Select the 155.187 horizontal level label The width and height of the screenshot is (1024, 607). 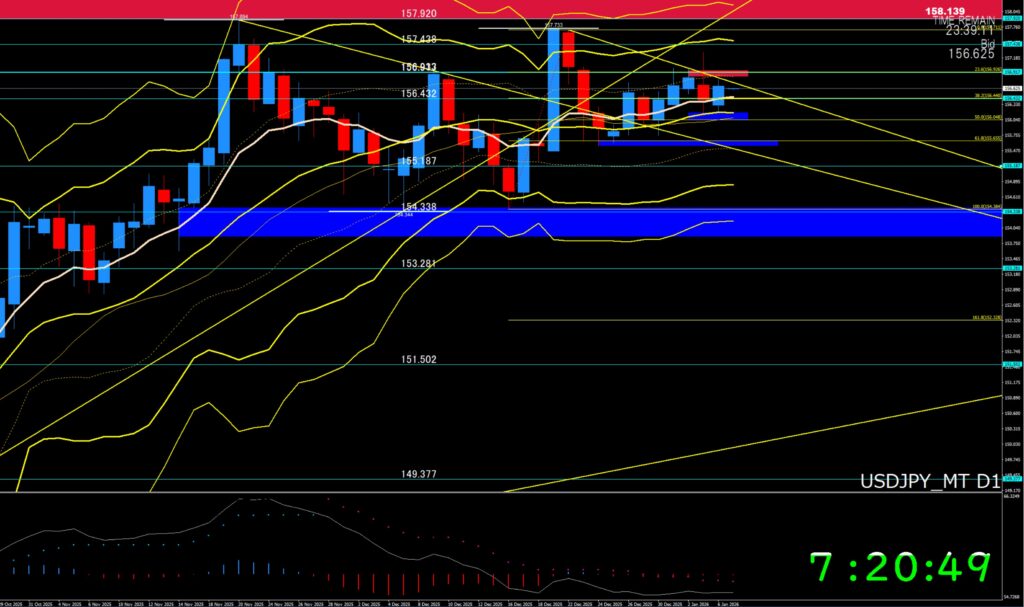[420, 160]
